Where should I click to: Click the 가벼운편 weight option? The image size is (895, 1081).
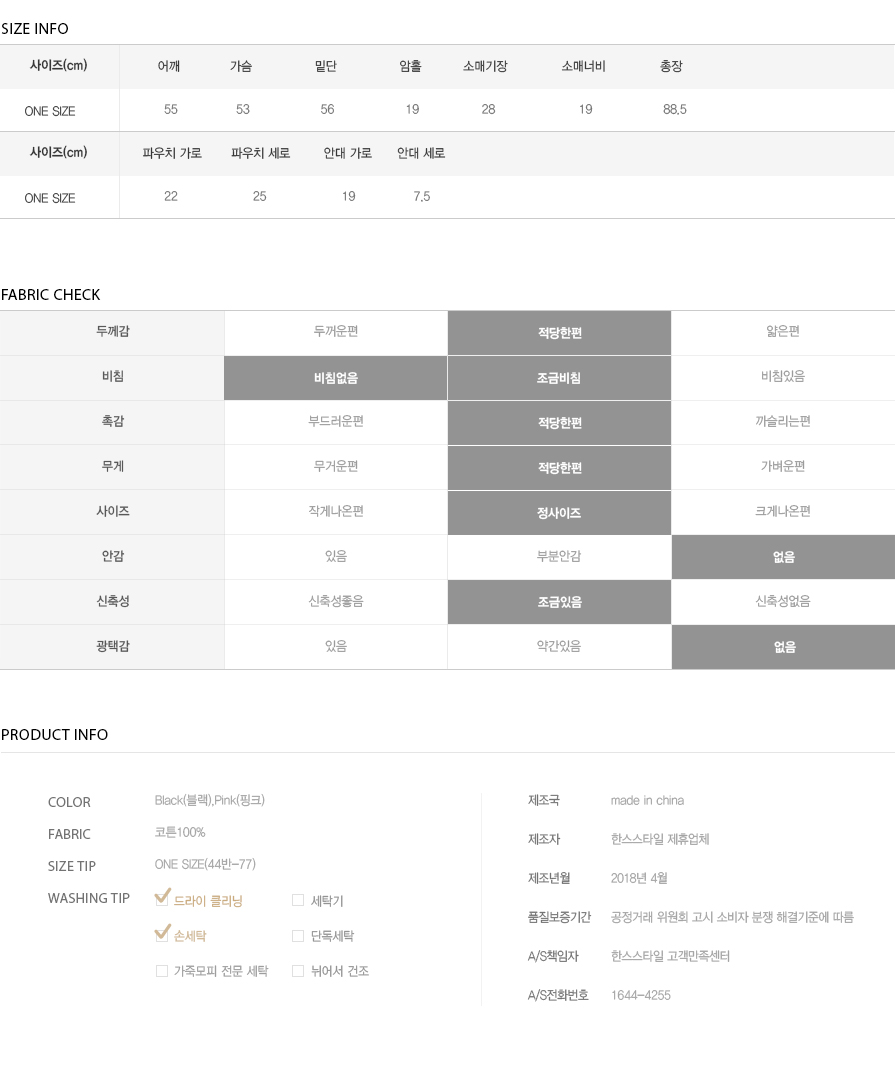pos(783,467)
